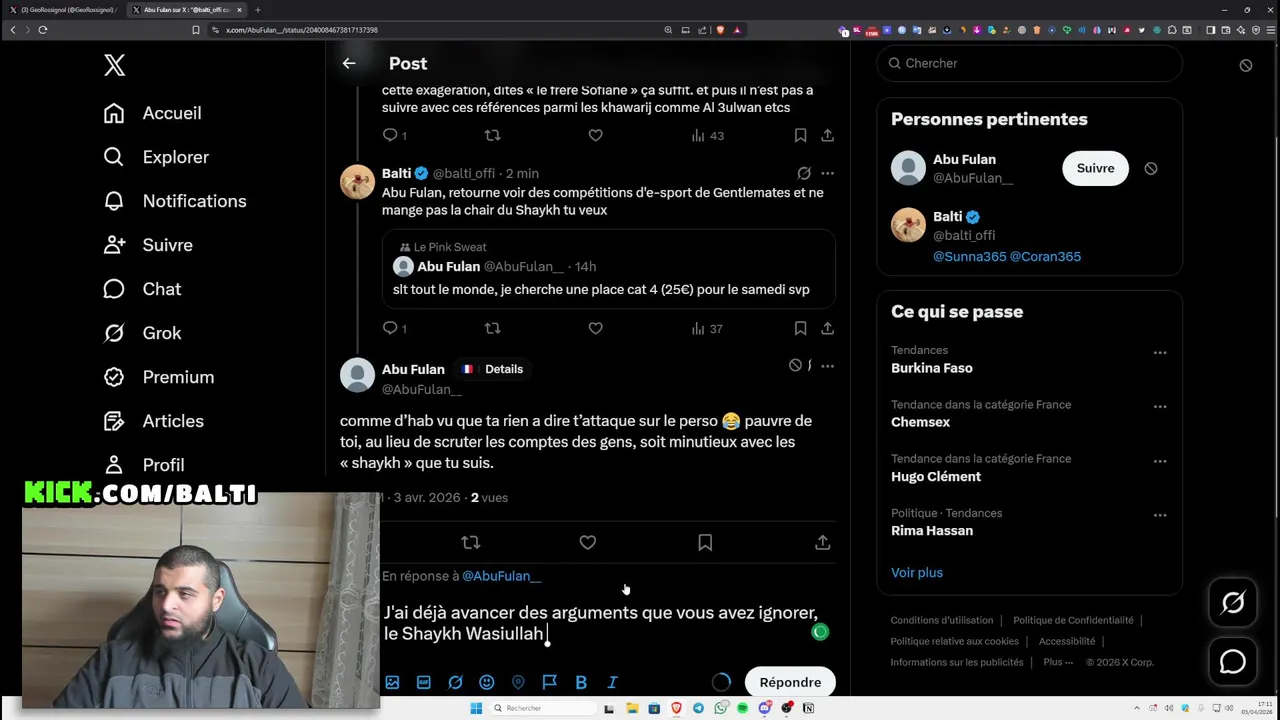
Task: Open @AbuFulan__ mention link in reply
Action: (x=501, y=576)
